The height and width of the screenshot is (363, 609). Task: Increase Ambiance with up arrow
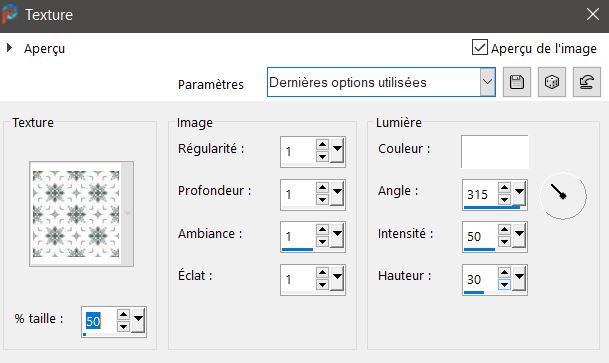click(322, 230)
